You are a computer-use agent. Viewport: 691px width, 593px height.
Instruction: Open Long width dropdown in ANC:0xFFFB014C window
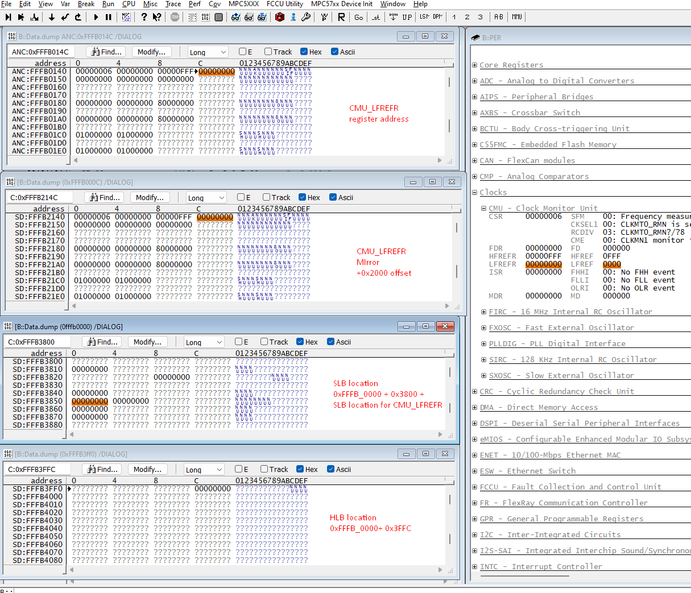click(208, 52)
